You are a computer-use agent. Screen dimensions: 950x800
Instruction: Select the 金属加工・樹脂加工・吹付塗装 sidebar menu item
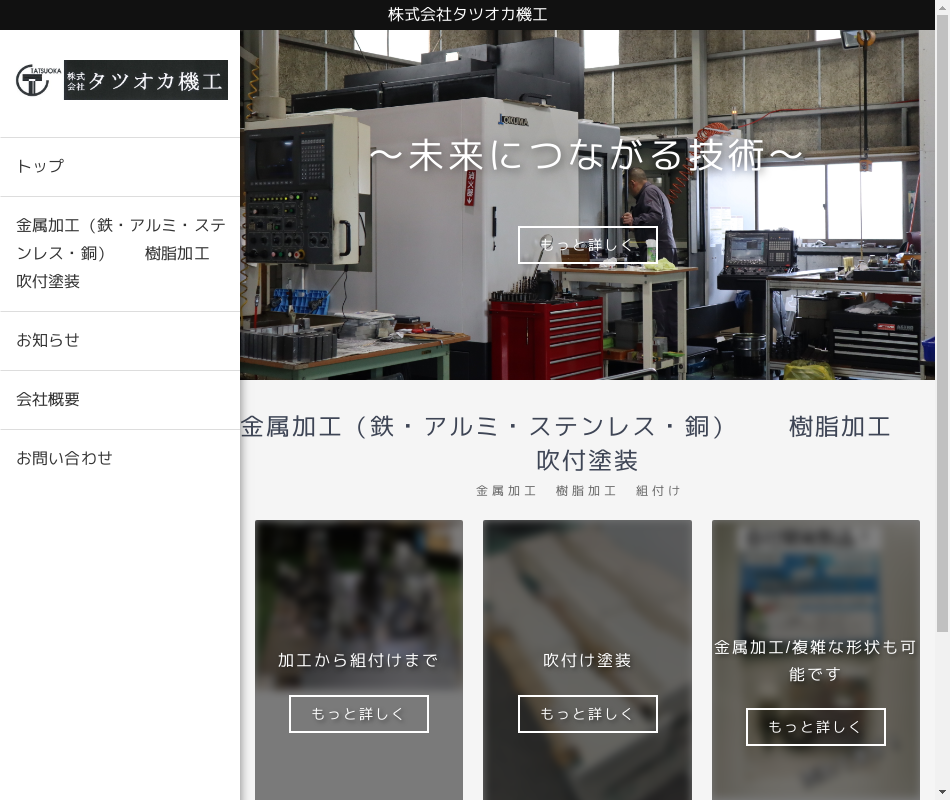pyautogui.click(x=120, y=253)
